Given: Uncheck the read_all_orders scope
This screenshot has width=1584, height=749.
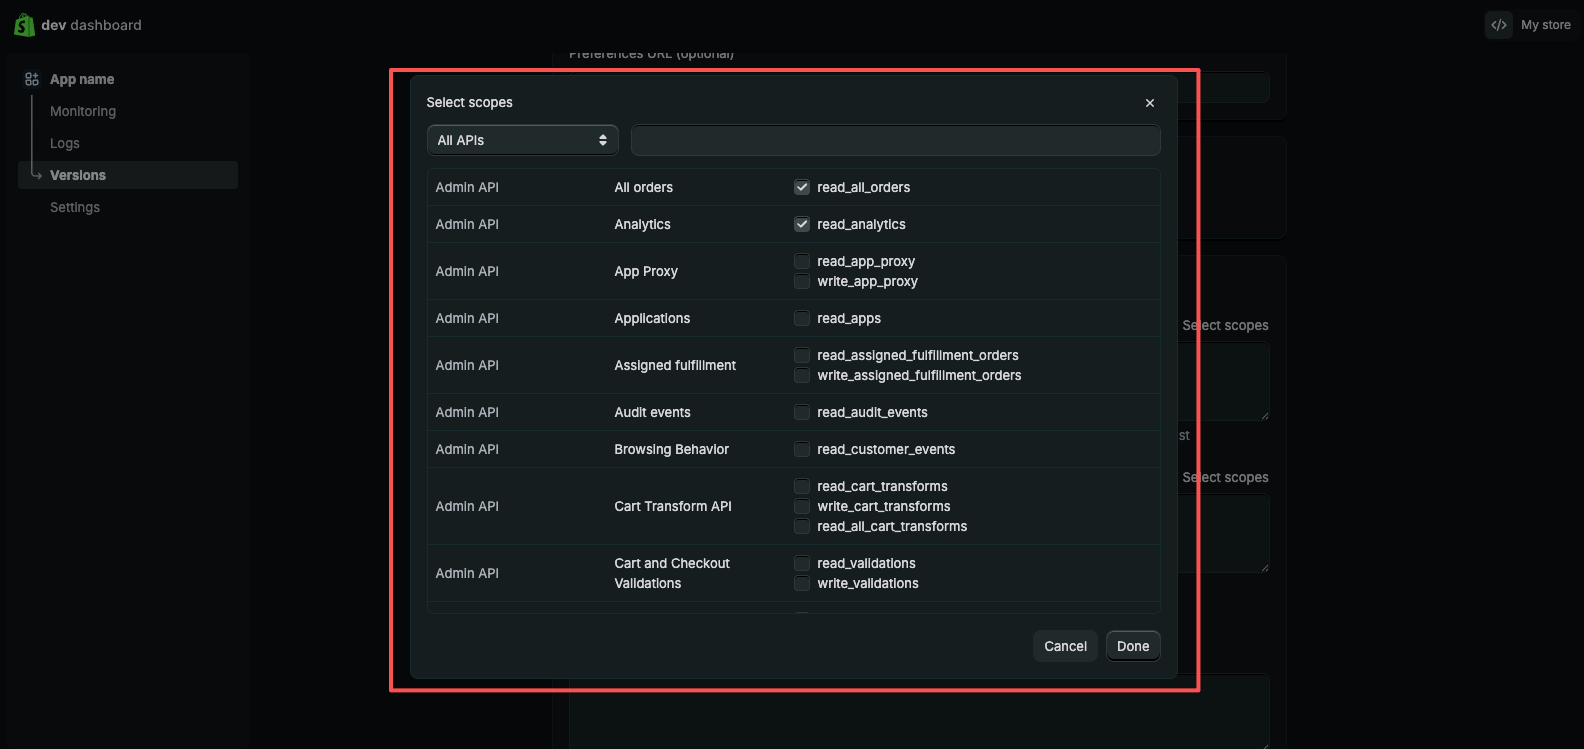Looking at the screenshot, I should pos(802,187).
